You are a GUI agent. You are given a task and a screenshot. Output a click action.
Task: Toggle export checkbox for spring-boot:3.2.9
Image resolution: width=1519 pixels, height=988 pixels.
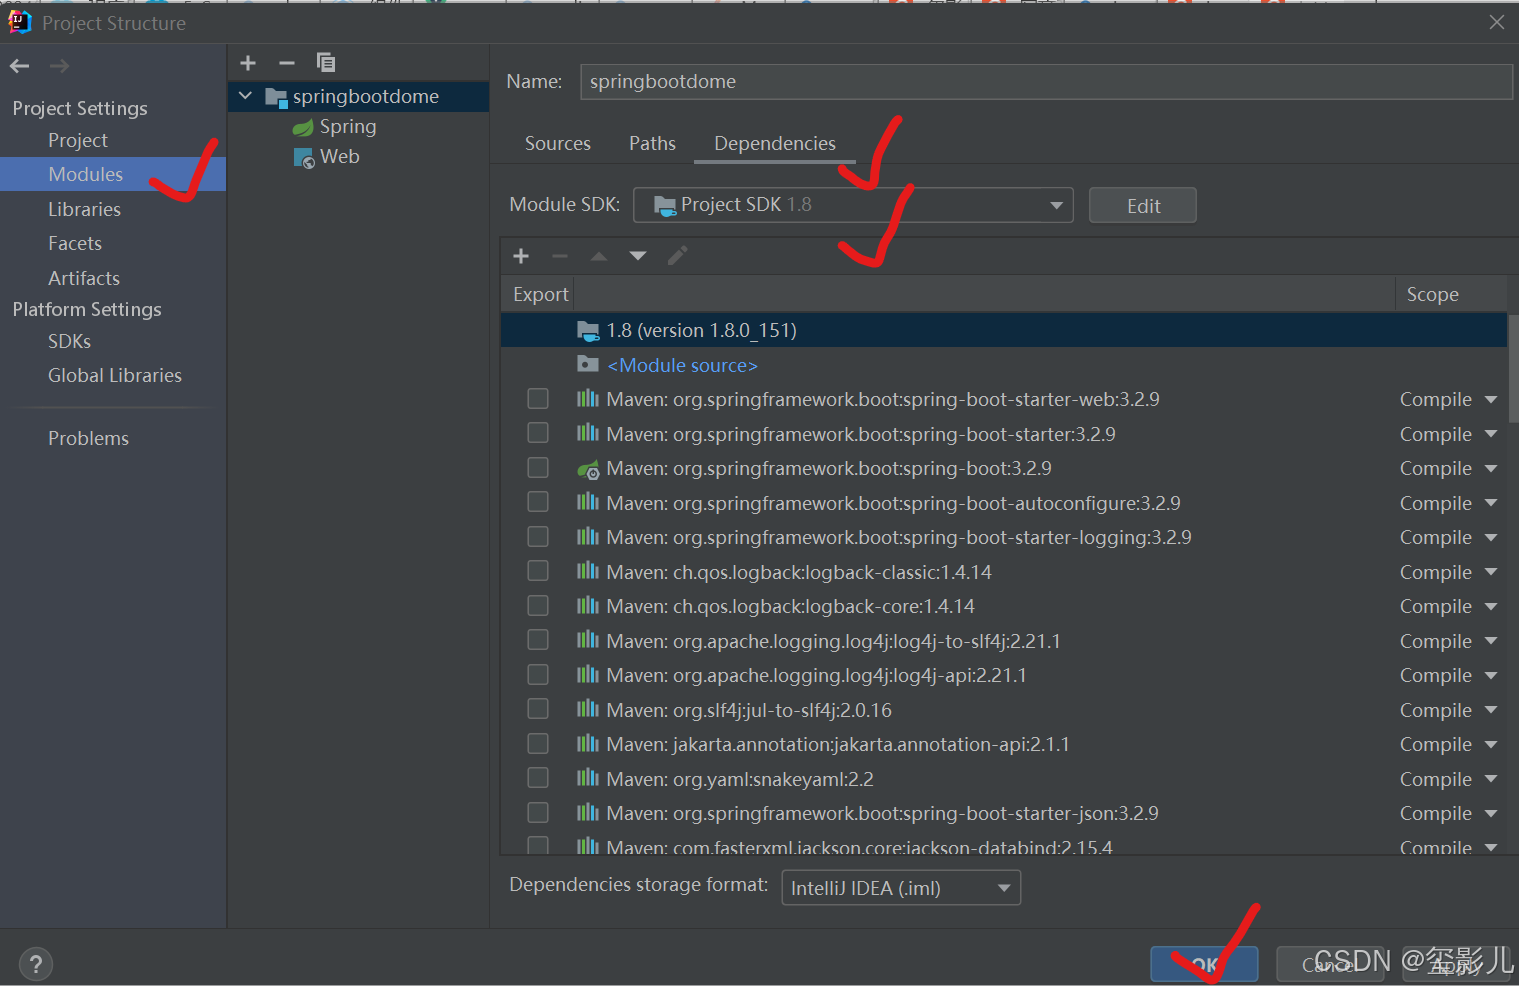coord(538,468)
